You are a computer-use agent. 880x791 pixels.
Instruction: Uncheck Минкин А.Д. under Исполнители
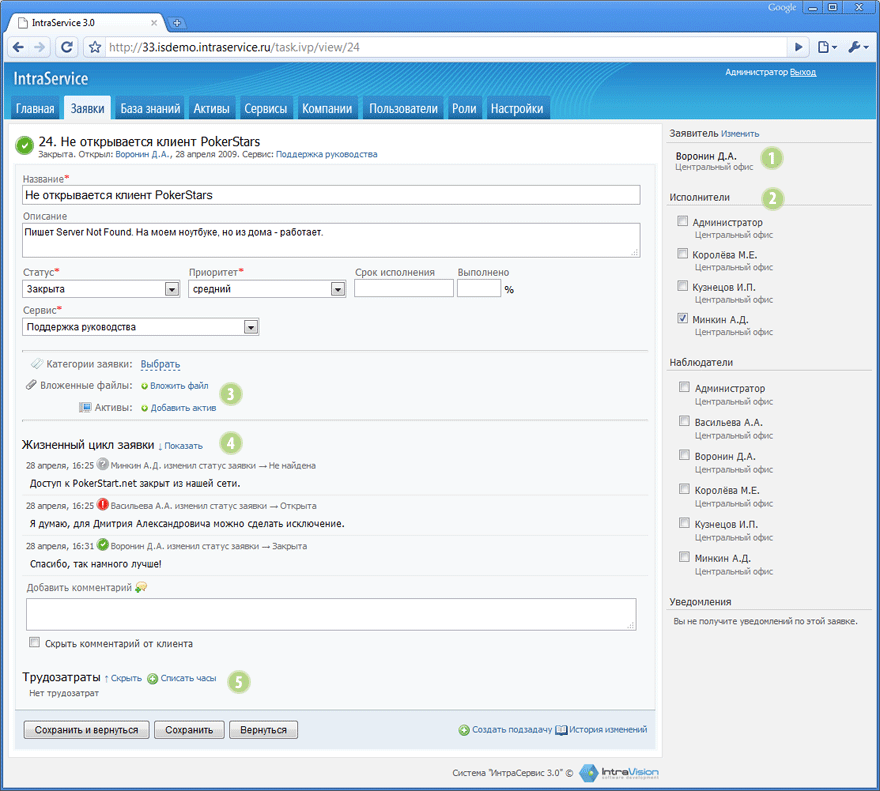682,318
